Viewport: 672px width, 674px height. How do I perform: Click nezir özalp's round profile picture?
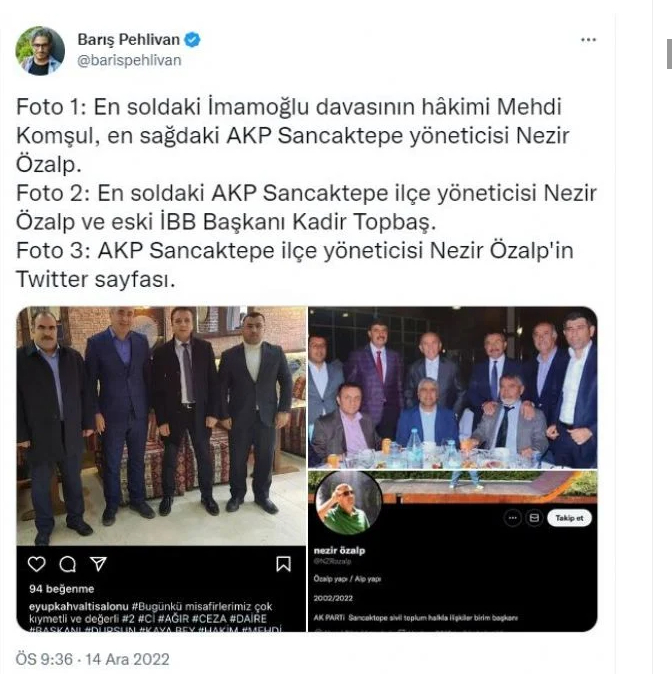click(348, 503)
